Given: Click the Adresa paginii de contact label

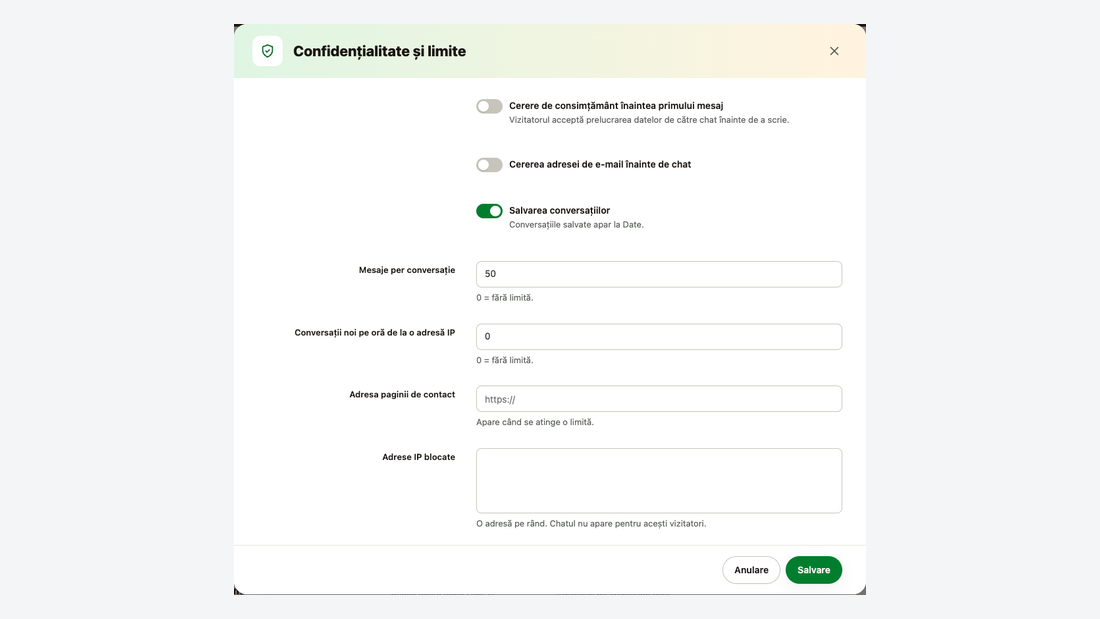Looking at the screenshot, I should tap(402, 394).
